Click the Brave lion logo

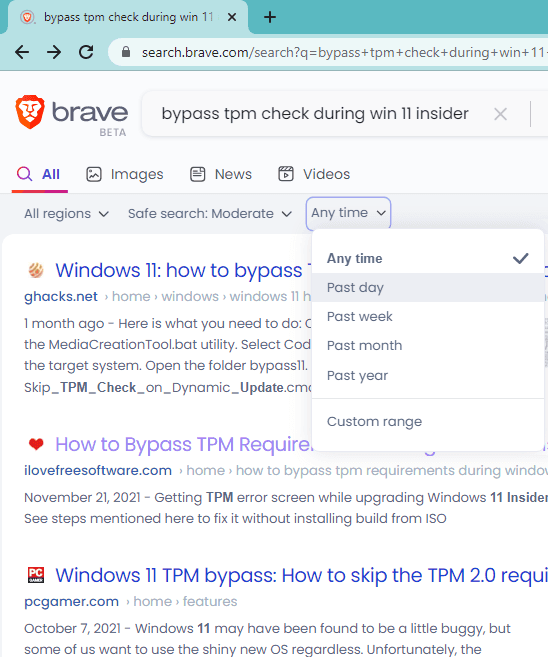30,112
